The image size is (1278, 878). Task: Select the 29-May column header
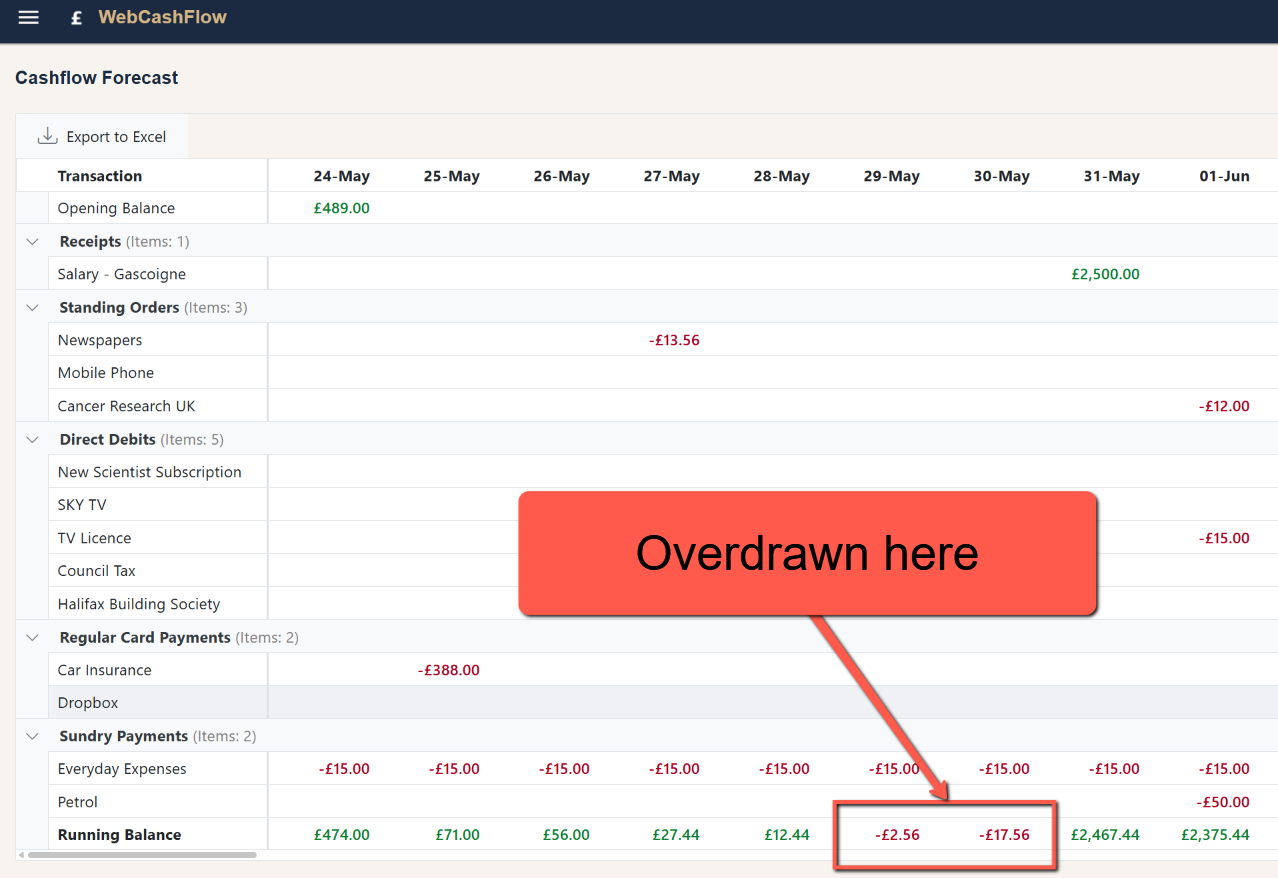[891, 176]
